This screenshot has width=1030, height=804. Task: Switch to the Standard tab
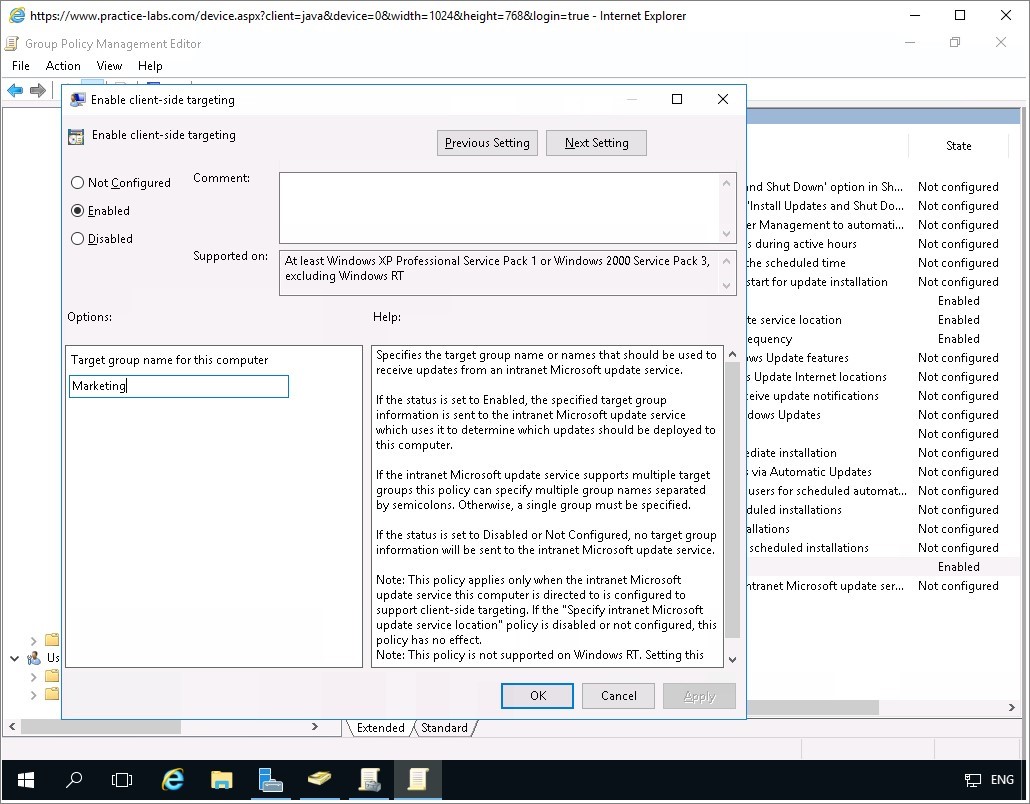(x=444, y=728)
